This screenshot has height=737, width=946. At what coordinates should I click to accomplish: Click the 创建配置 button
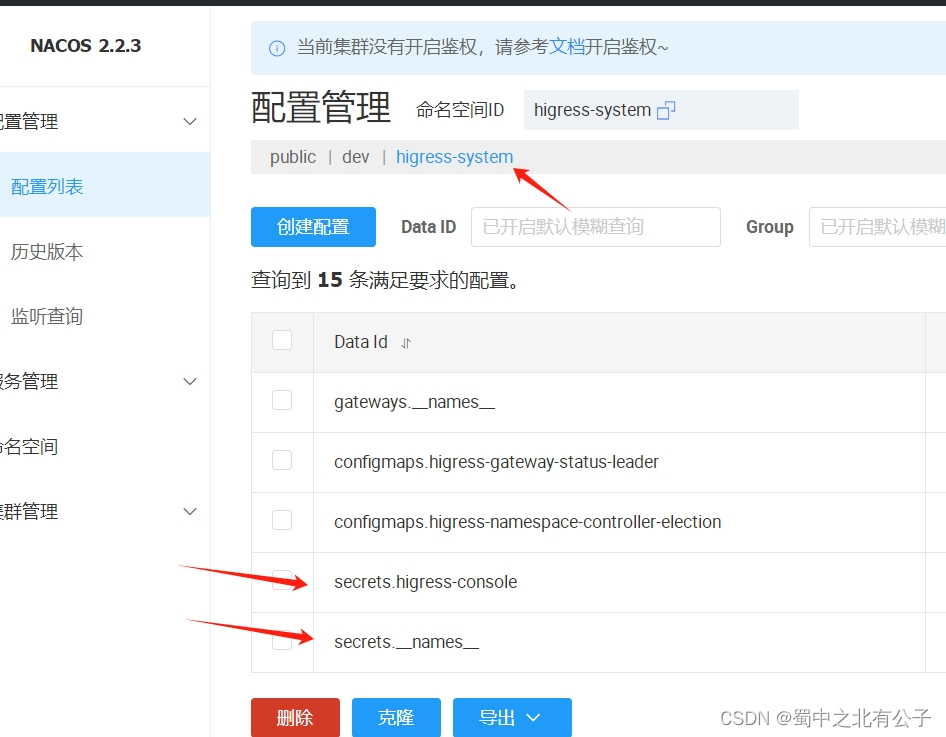pyautogui.click(x=313, y=227)
